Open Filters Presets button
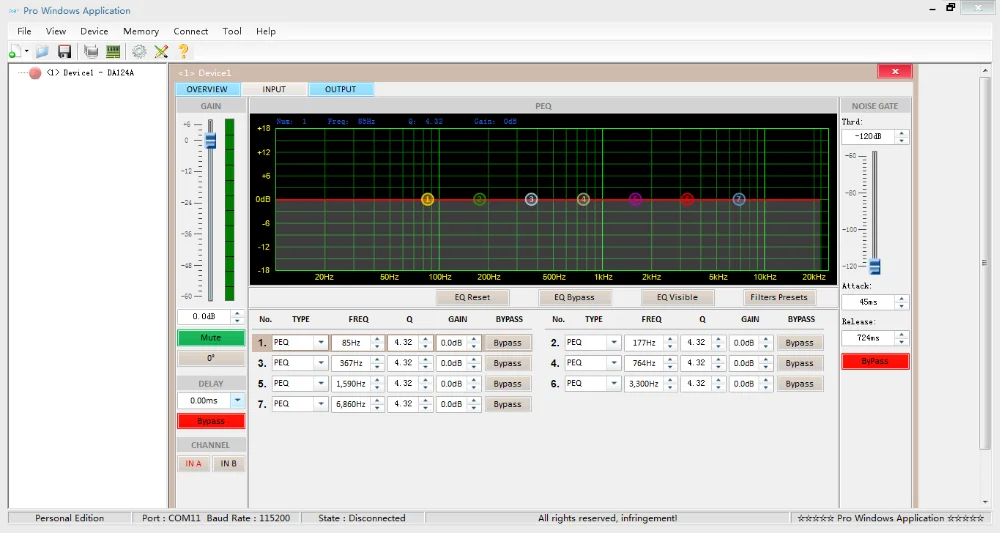The width and height of the screenshot is (1000, 533). pyautogui.click(x=779, y=297)
